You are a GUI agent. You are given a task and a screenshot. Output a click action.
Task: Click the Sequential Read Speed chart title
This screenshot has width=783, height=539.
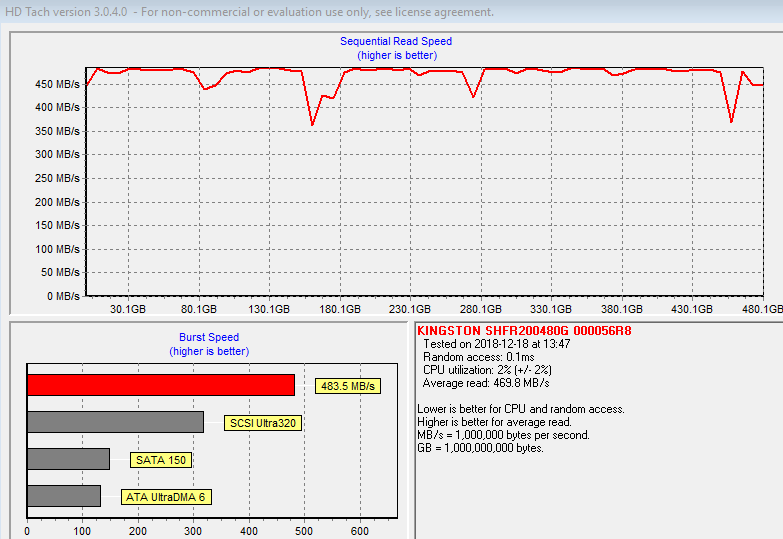(396, 41)
